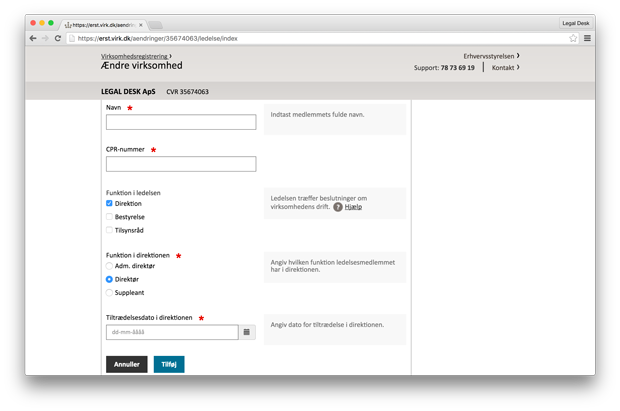Open the Erhvervsstyrelsen link
This screenshot has width=620, height=411.
tap(491, 56)
